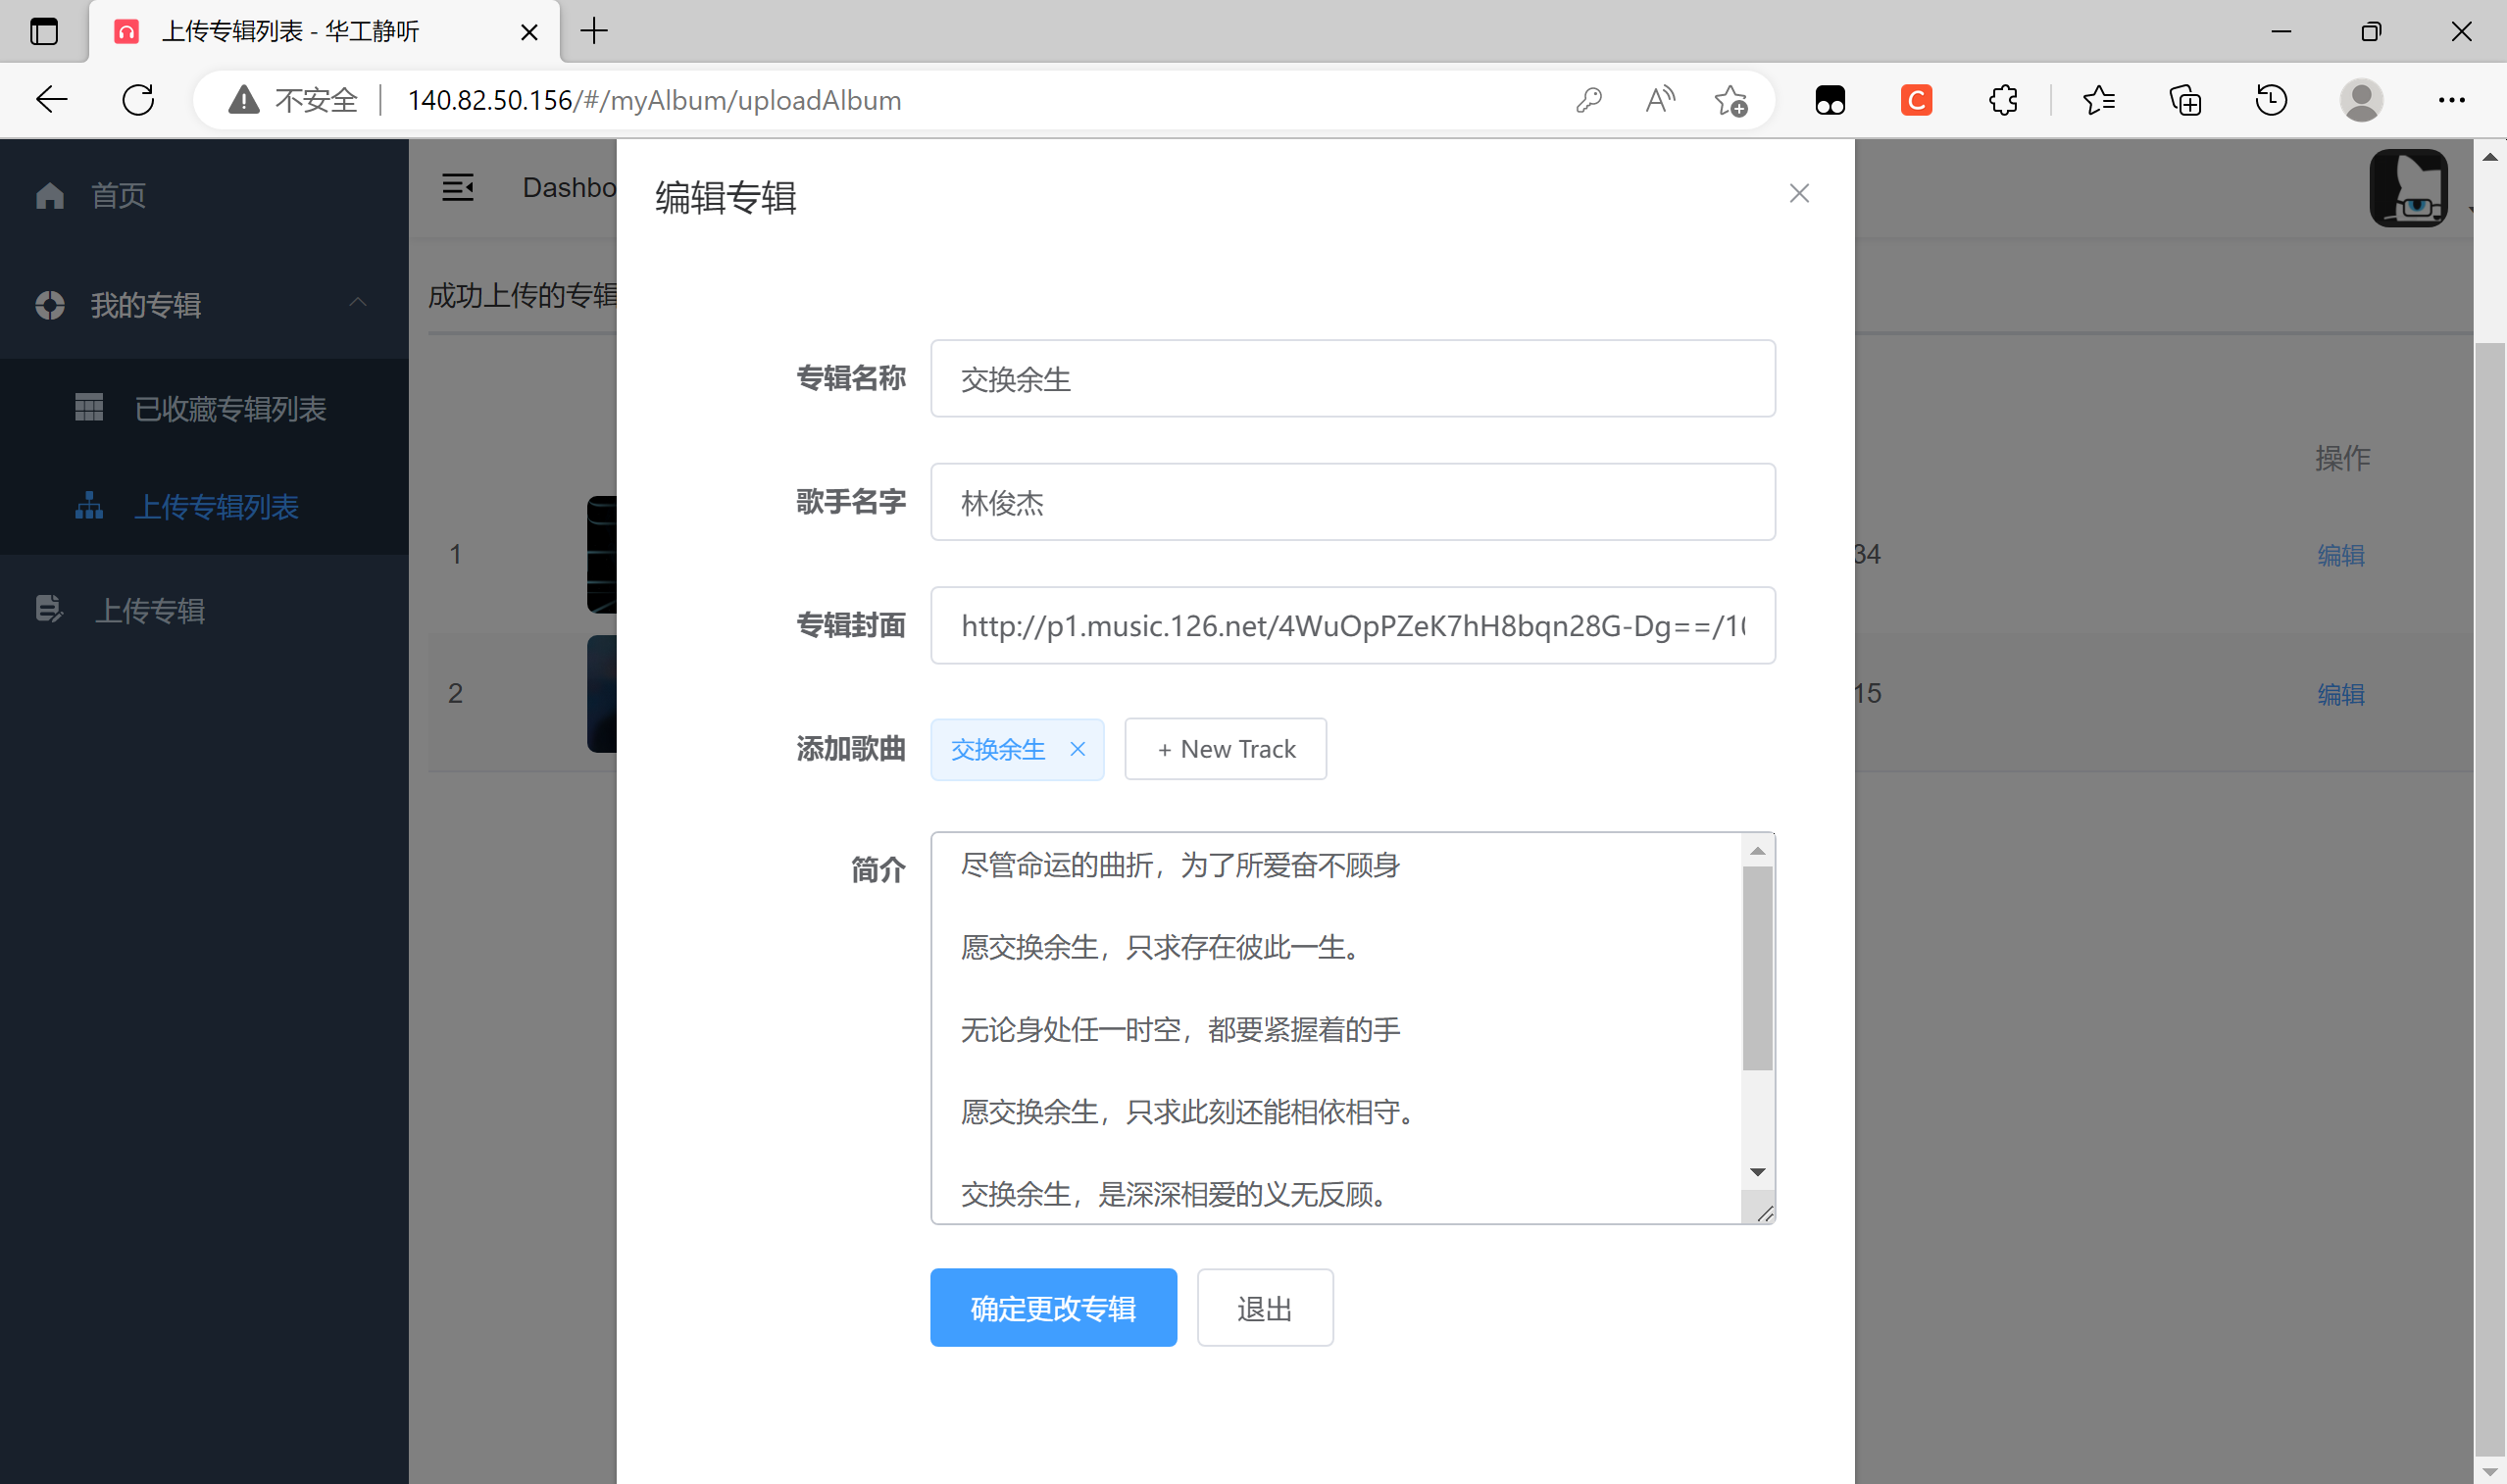This screenshot has width=2507, height=1484.
Task: Select the 上传专辑列表 sidebar icon
Action: click(x=89, y=507)
